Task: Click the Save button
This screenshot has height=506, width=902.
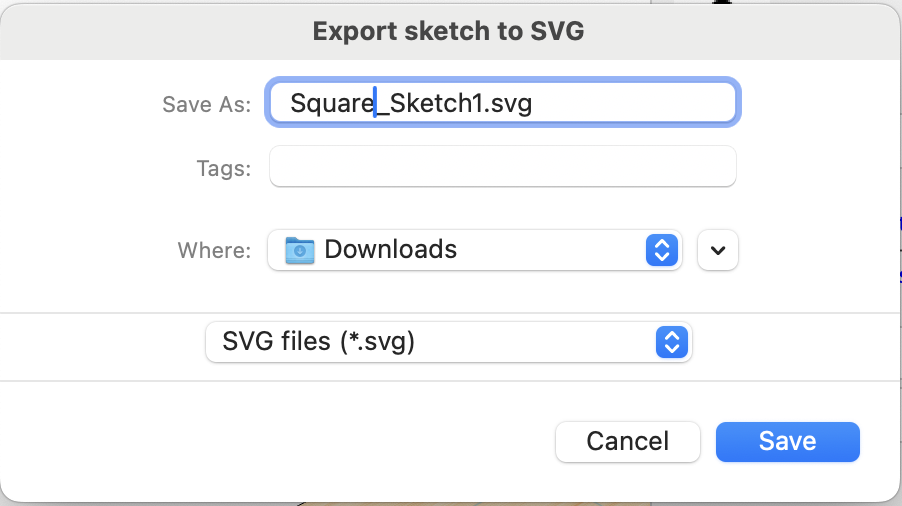Action: pyautogui.click(x=788, y=442)
